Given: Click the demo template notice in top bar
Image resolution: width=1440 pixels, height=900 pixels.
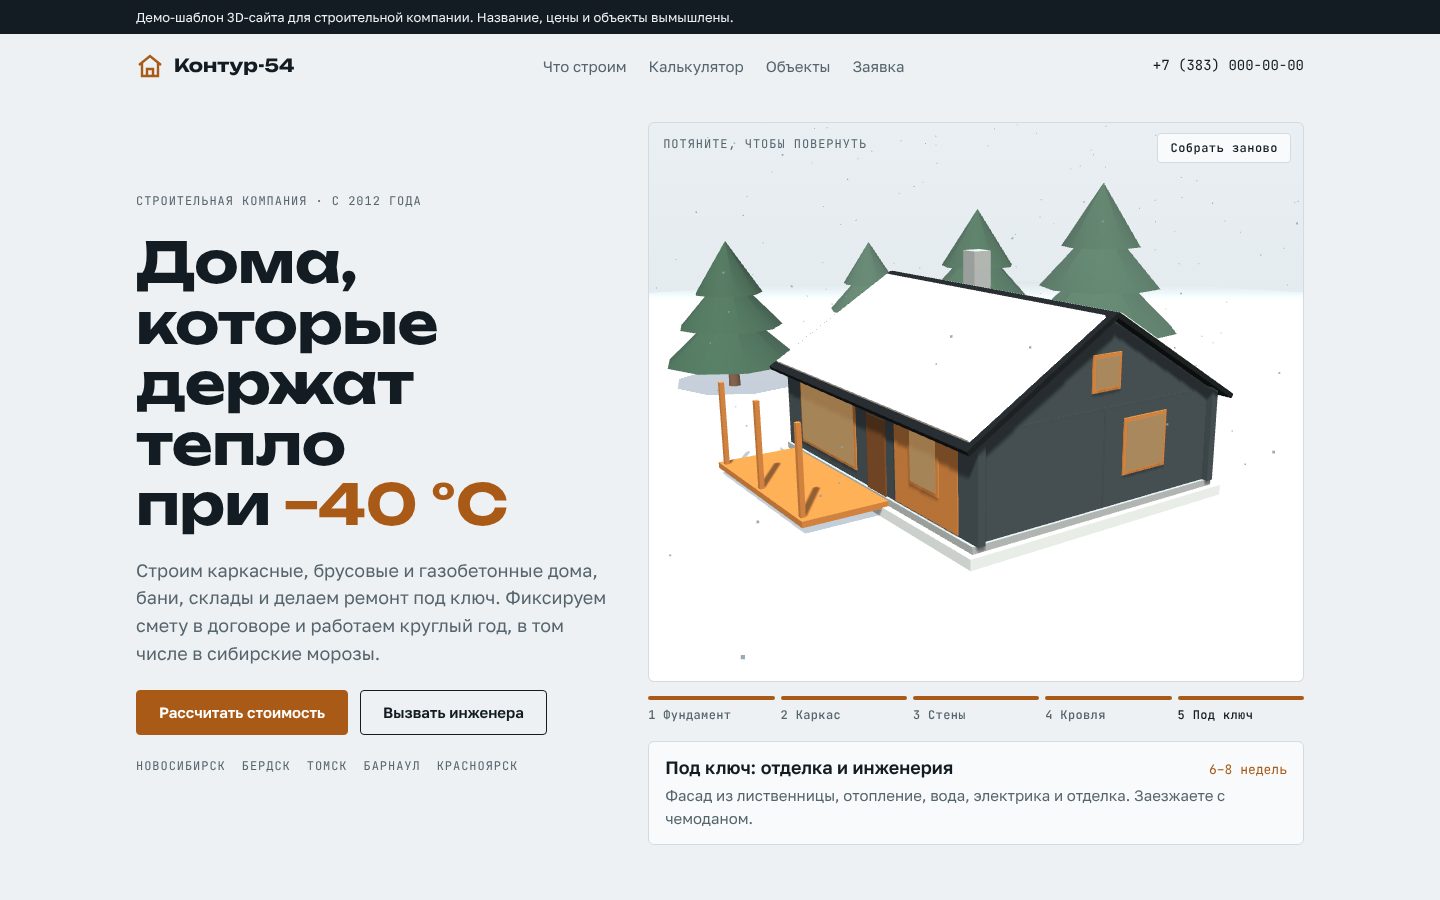Looking at the screenshot, I should coord(434,17).
